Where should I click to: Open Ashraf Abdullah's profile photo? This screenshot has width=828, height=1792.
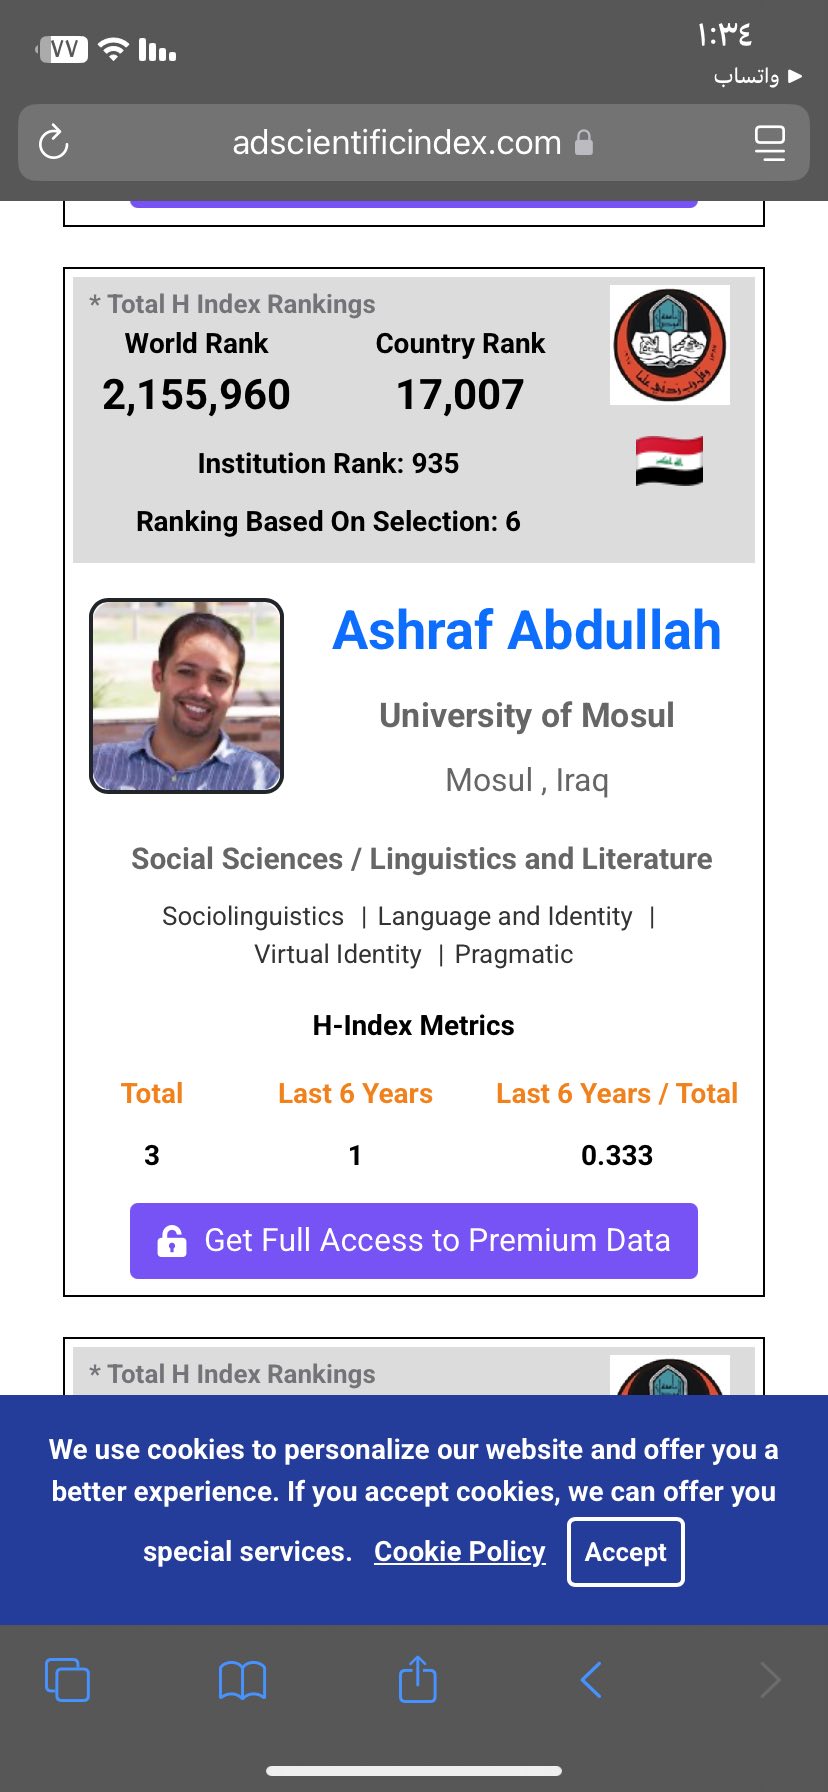coord(187,696)
